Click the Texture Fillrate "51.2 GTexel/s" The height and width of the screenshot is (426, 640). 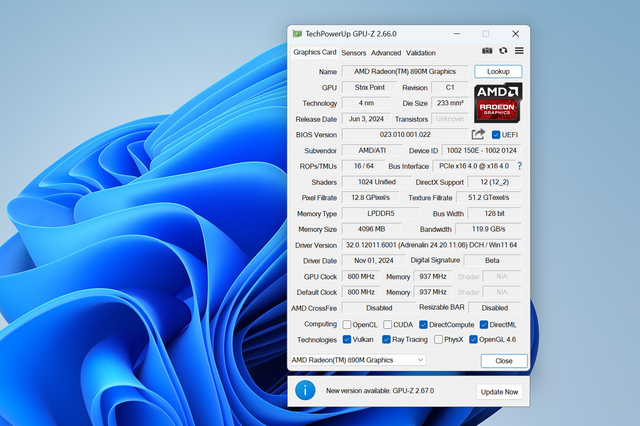coord(489,197)
